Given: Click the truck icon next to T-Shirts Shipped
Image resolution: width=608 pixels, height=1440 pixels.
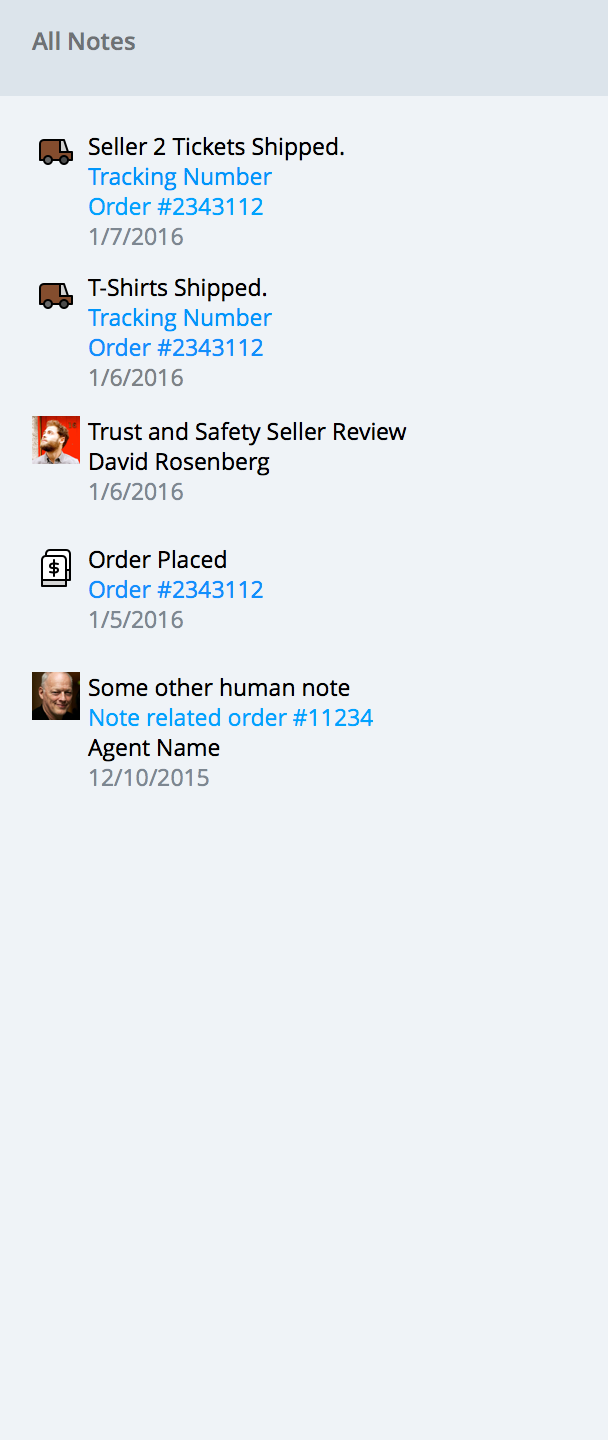Looking at the screenshot, I should [56, 295].
